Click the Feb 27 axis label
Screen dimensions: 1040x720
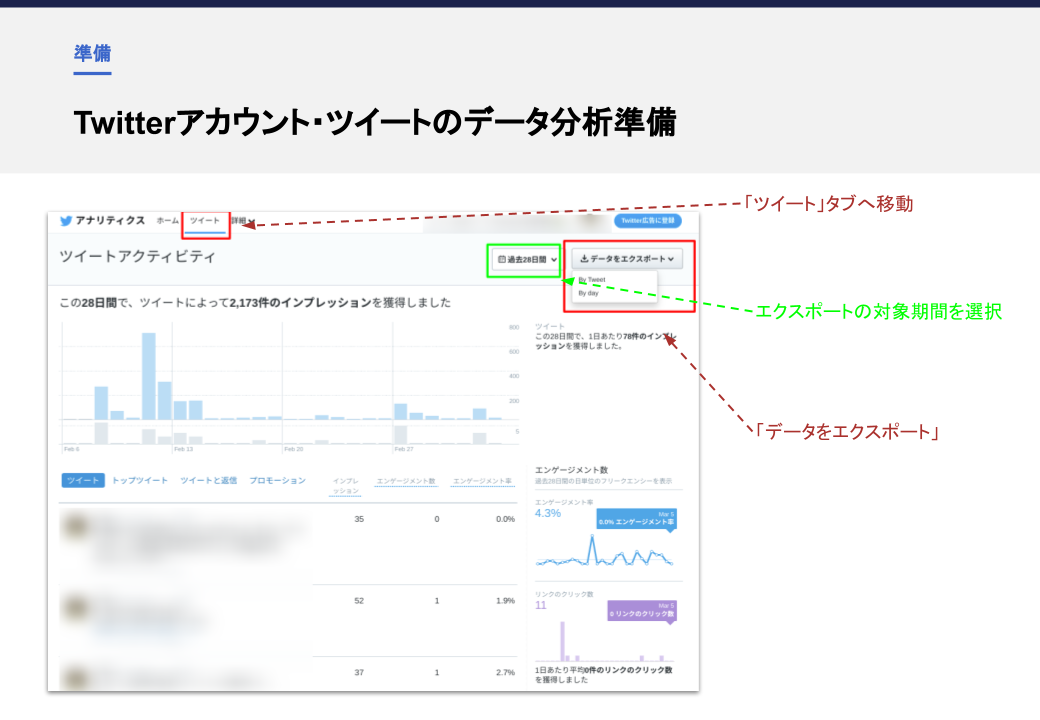(404, 450)
